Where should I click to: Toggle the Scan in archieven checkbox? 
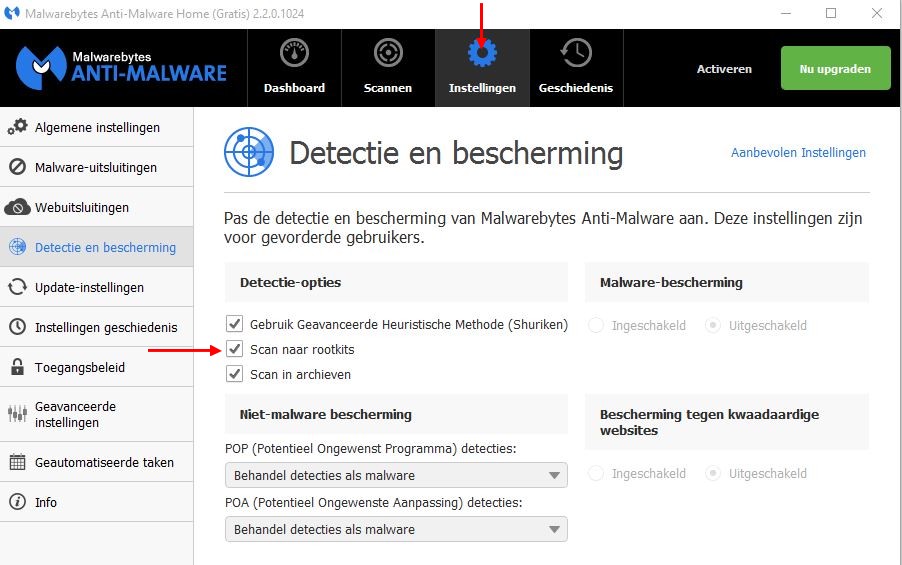tap(234, 374)
